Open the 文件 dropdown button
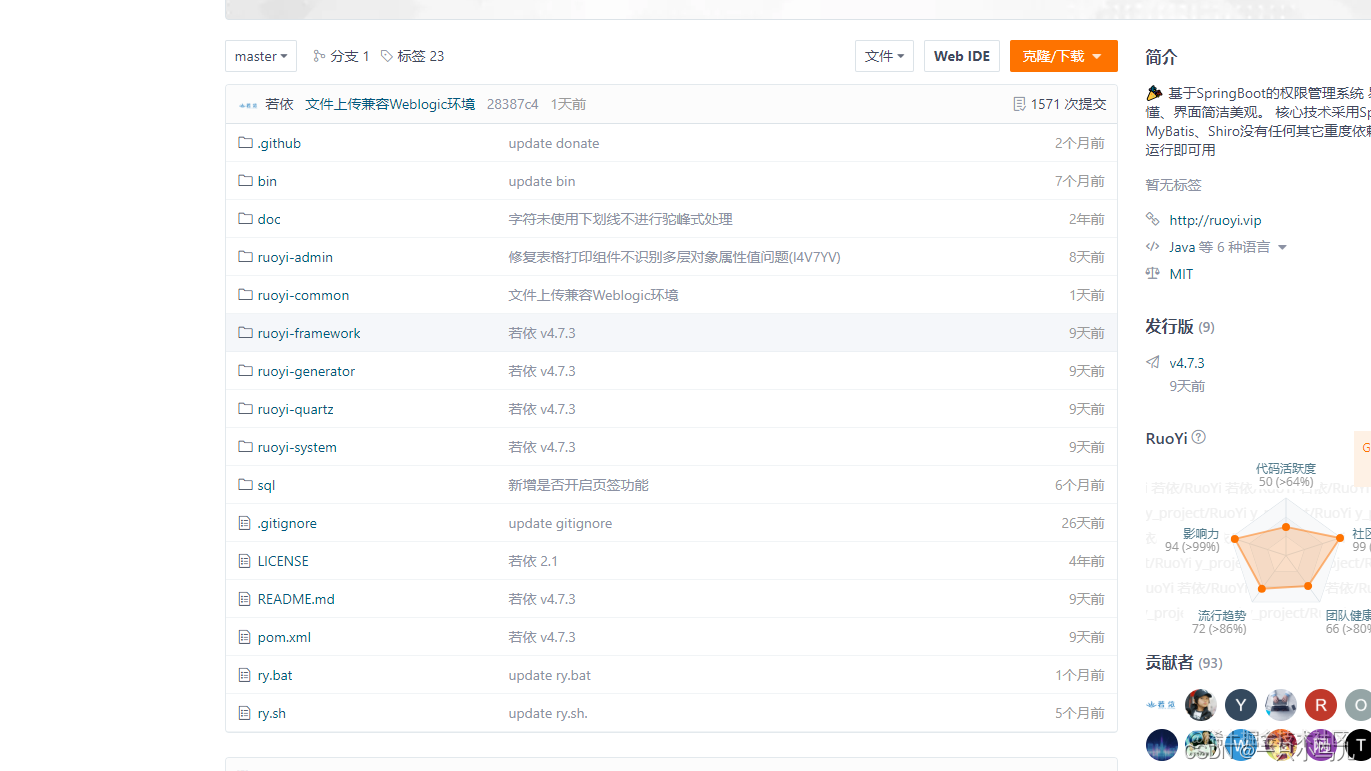Screen dimensions: 1371x771 884,56
